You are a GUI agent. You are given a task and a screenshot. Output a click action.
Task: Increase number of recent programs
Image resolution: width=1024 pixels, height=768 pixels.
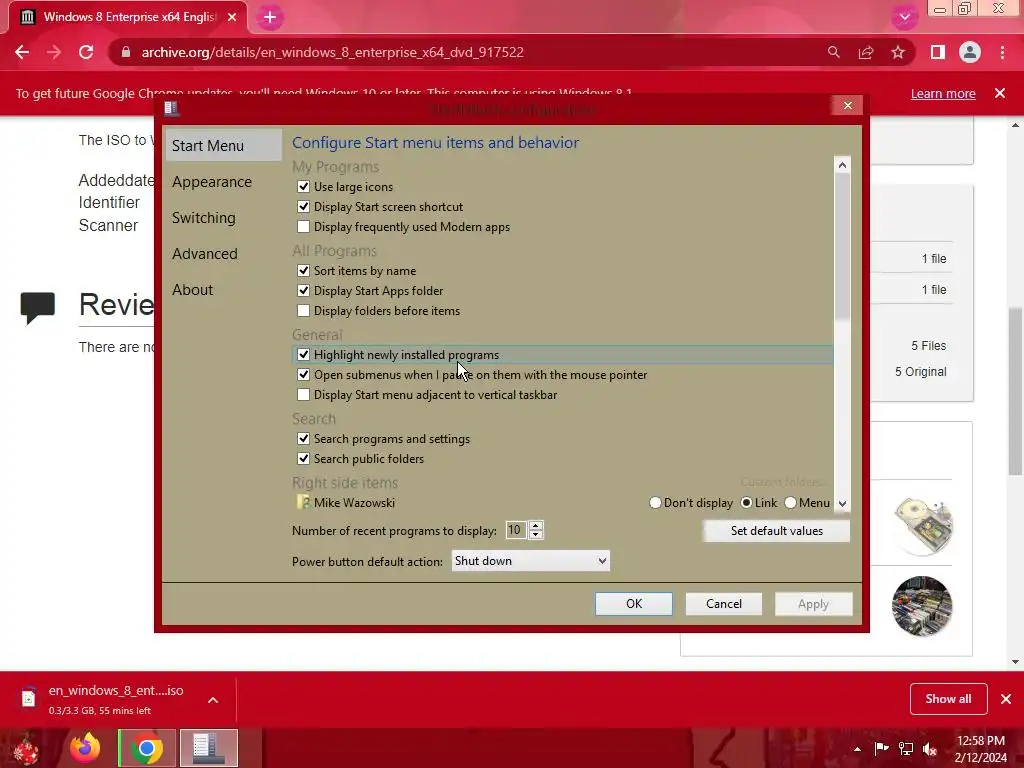pos(536,526)
